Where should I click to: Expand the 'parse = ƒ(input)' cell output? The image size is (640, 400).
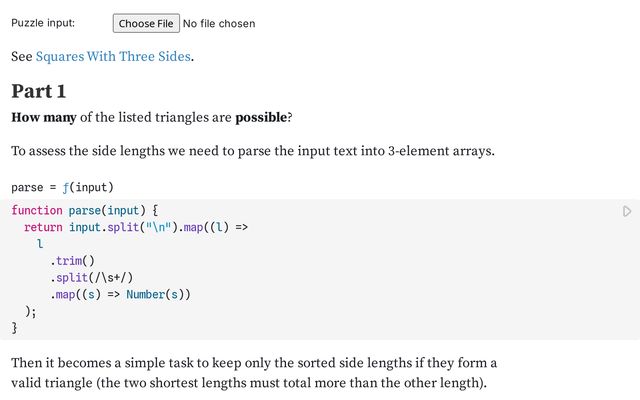click(62, 187)
